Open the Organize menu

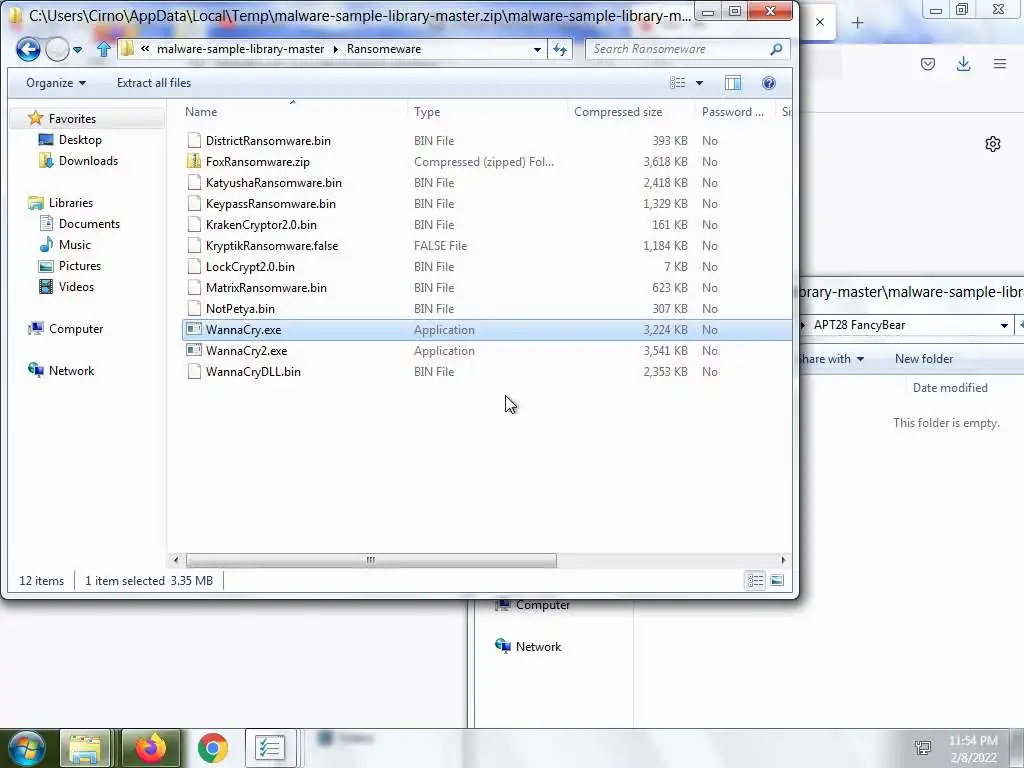[x=56, y=83]
